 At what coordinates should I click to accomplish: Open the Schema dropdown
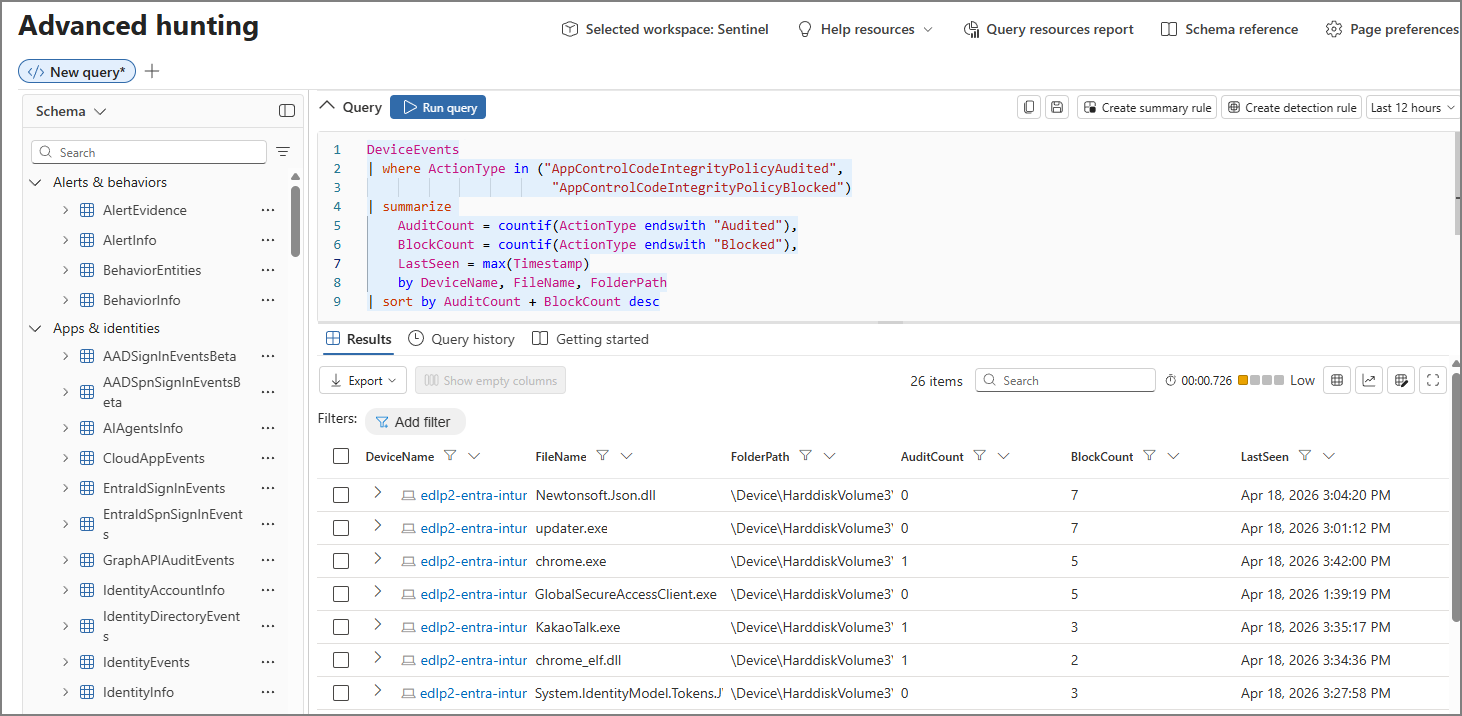pyautogui.click(x=71, y=111)
